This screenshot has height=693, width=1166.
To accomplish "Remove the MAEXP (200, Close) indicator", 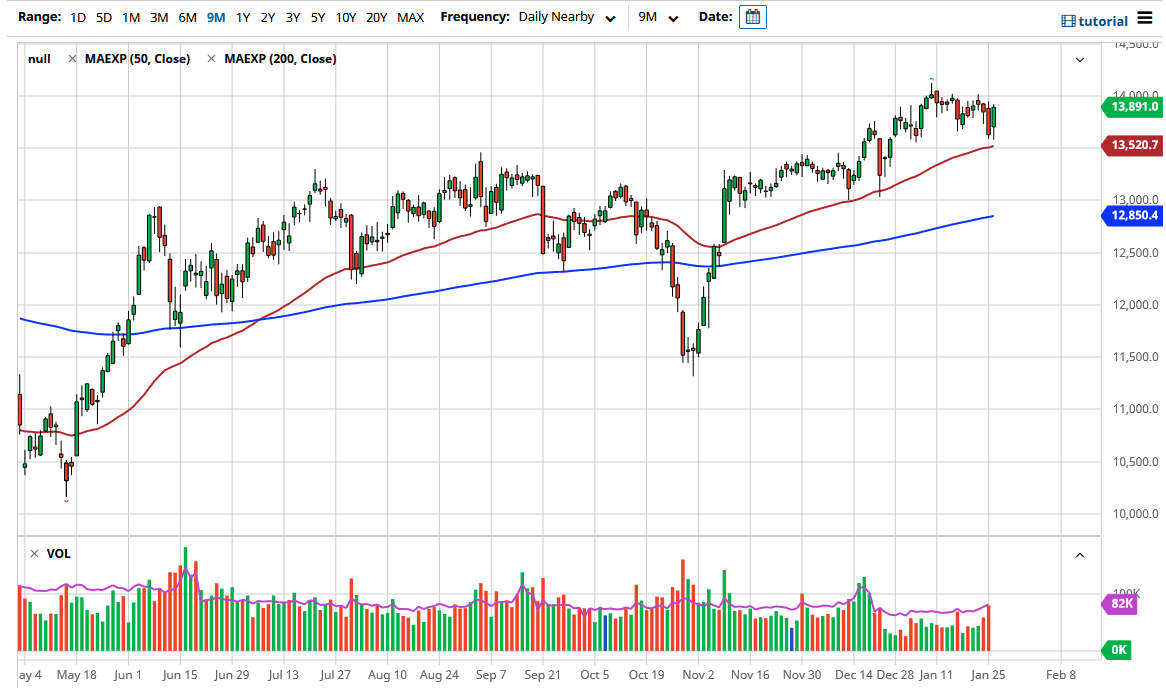I will (211, 59).
